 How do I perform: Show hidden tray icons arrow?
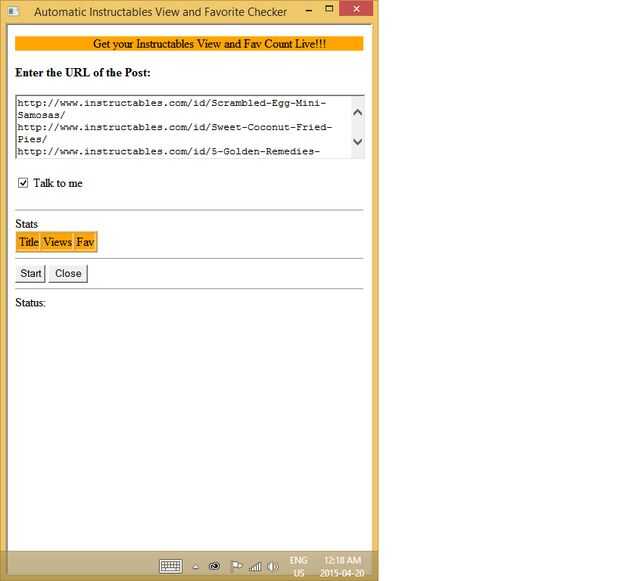[195, 567]
